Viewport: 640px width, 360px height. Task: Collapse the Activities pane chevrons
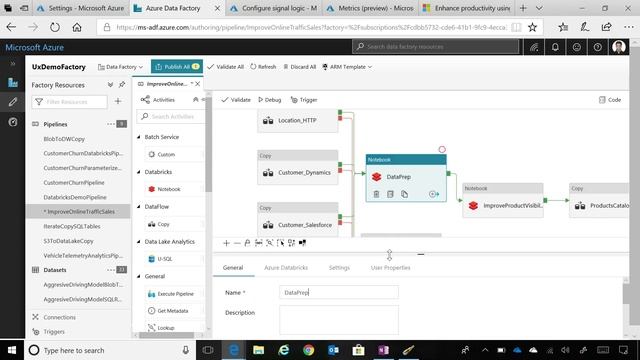coord(196,100)
